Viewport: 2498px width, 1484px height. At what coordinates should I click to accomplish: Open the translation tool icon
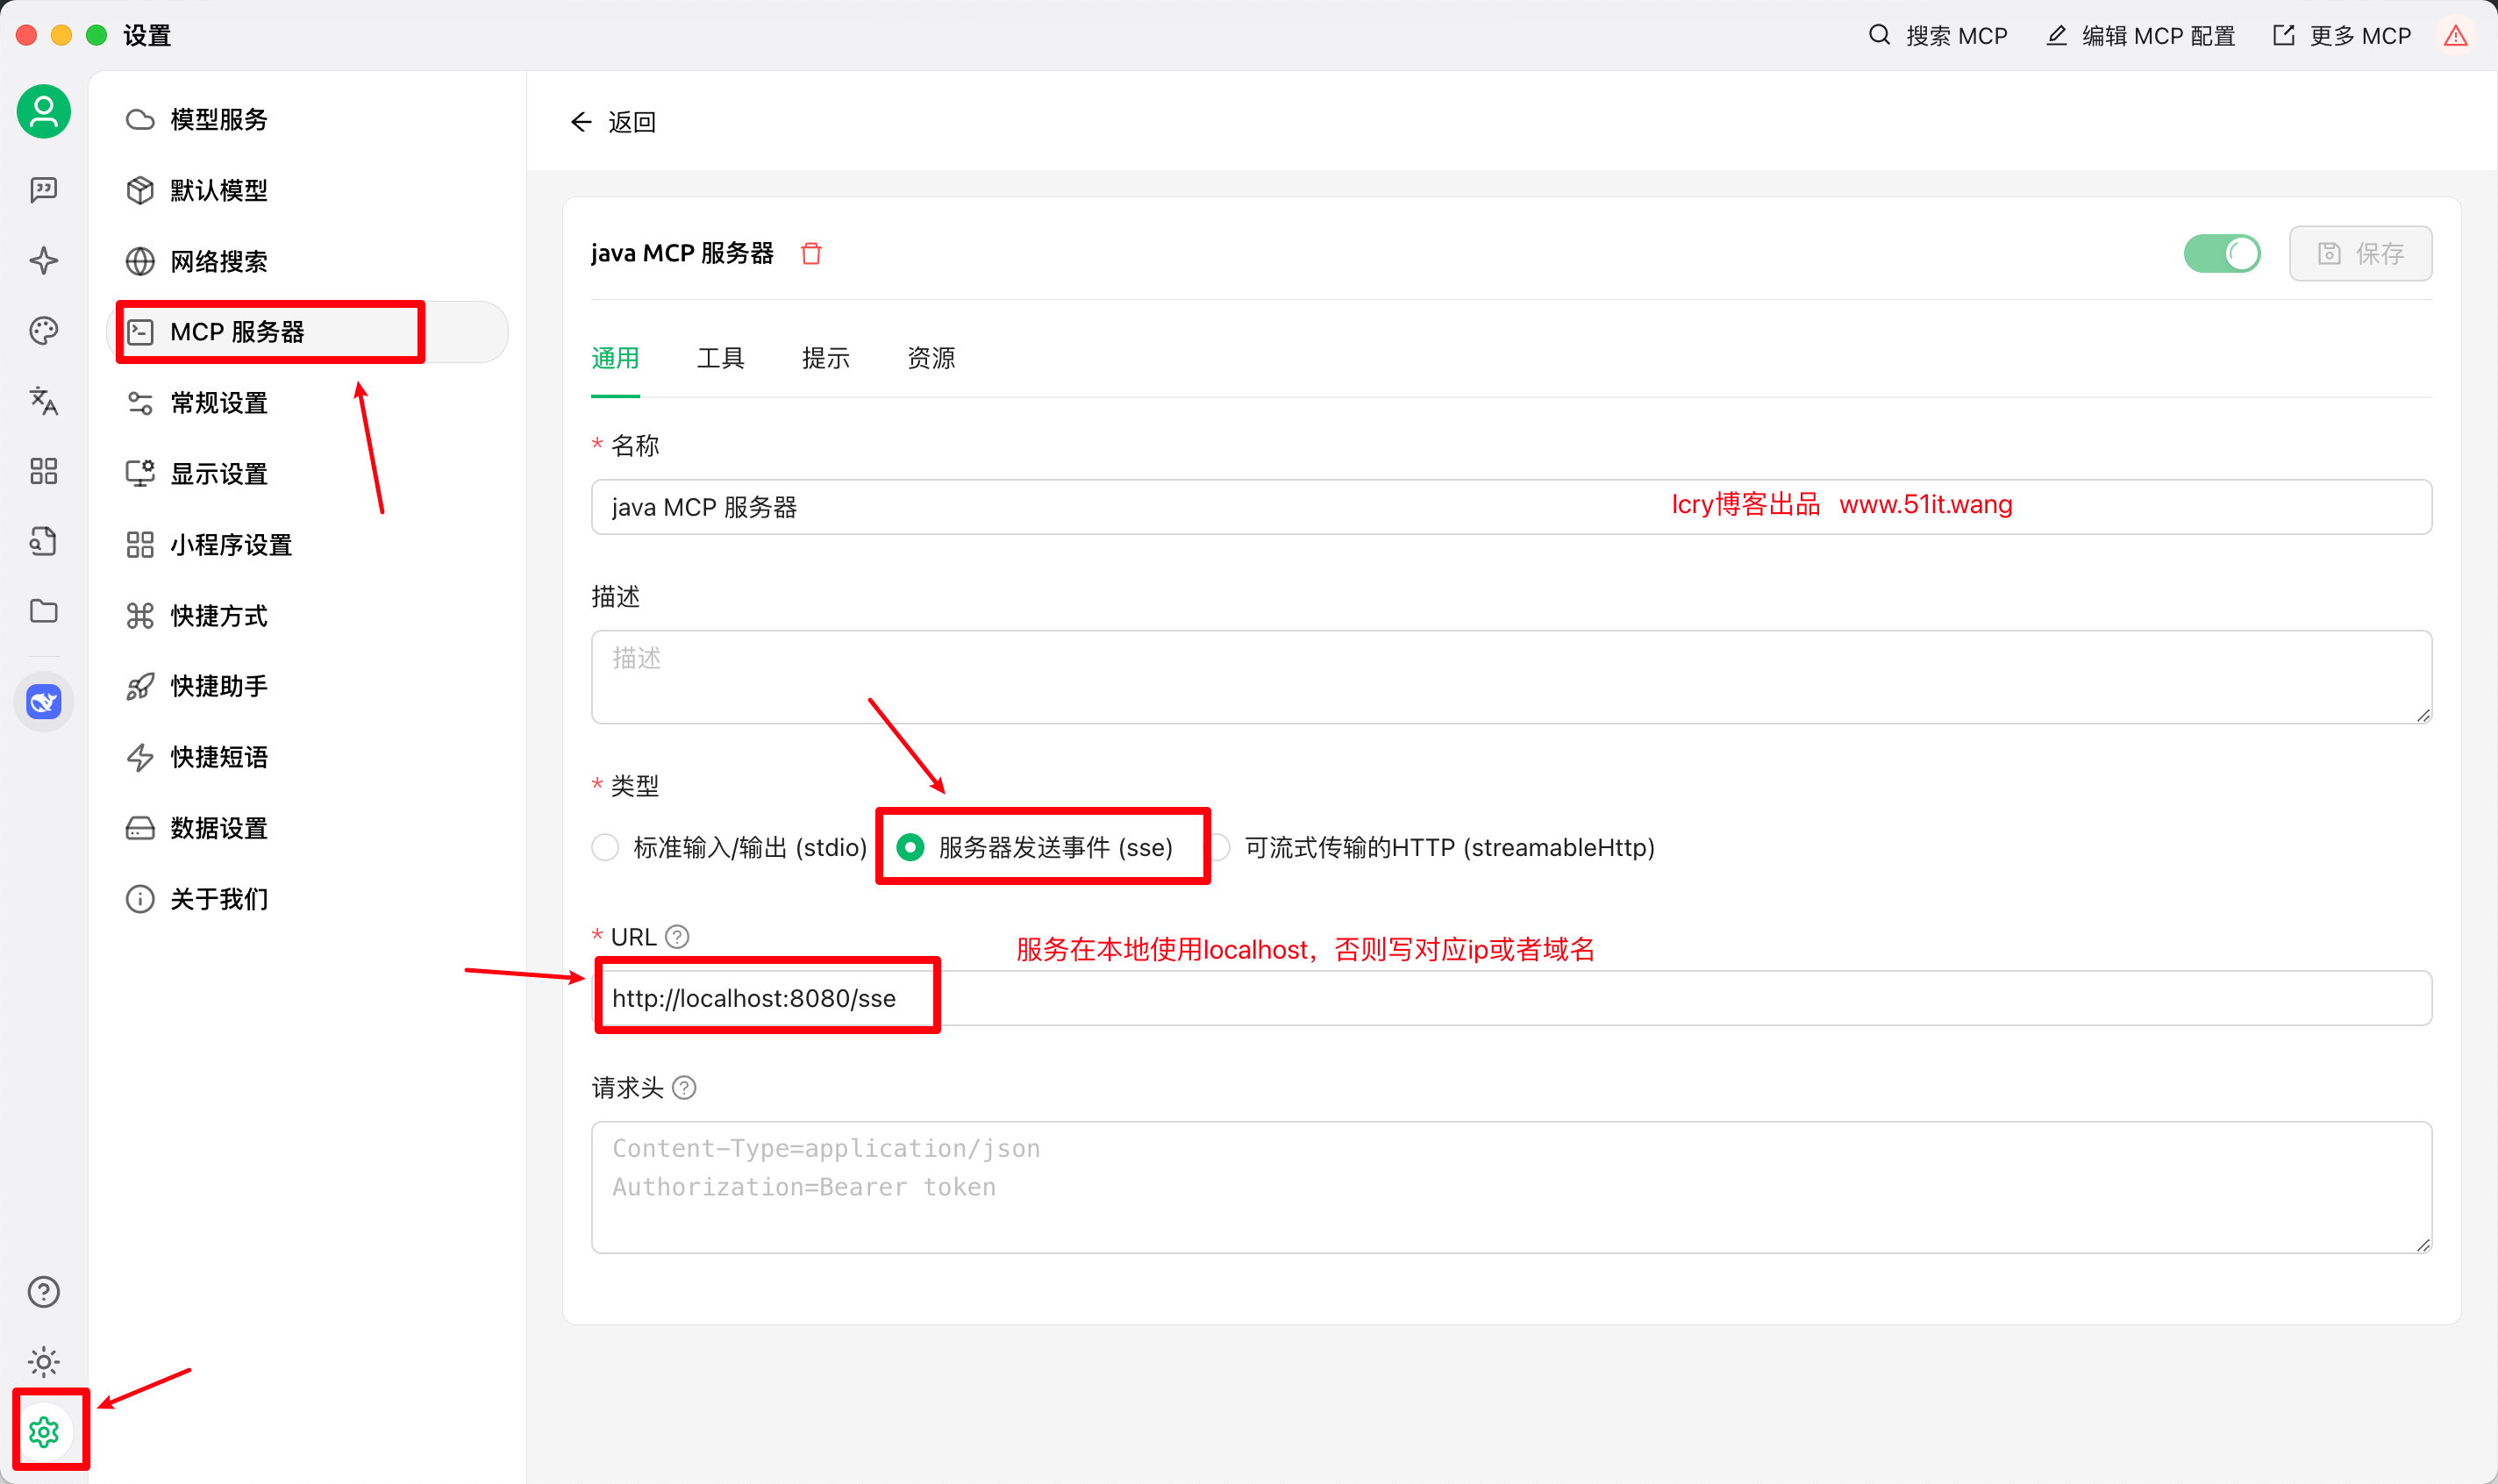(x=43, y=401)
